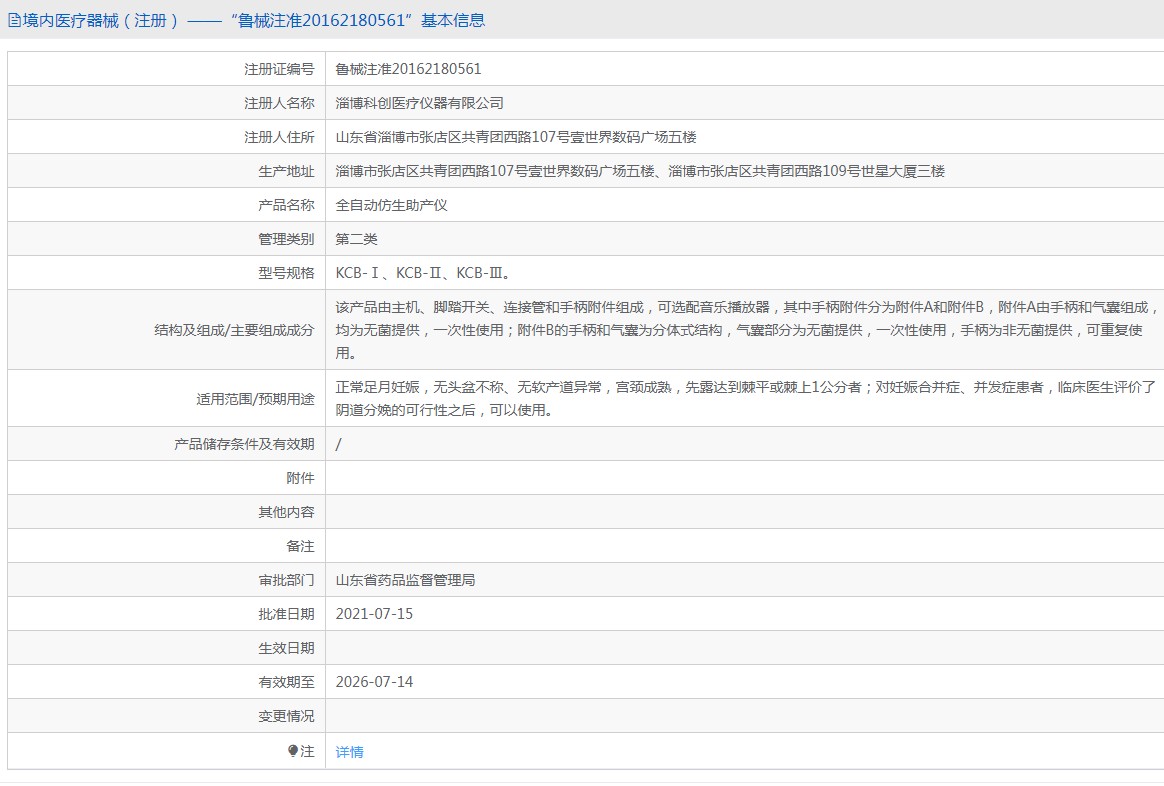Click the 有效期至 label
This screenshot has height=786, width=1164.
tap(287, 683)
